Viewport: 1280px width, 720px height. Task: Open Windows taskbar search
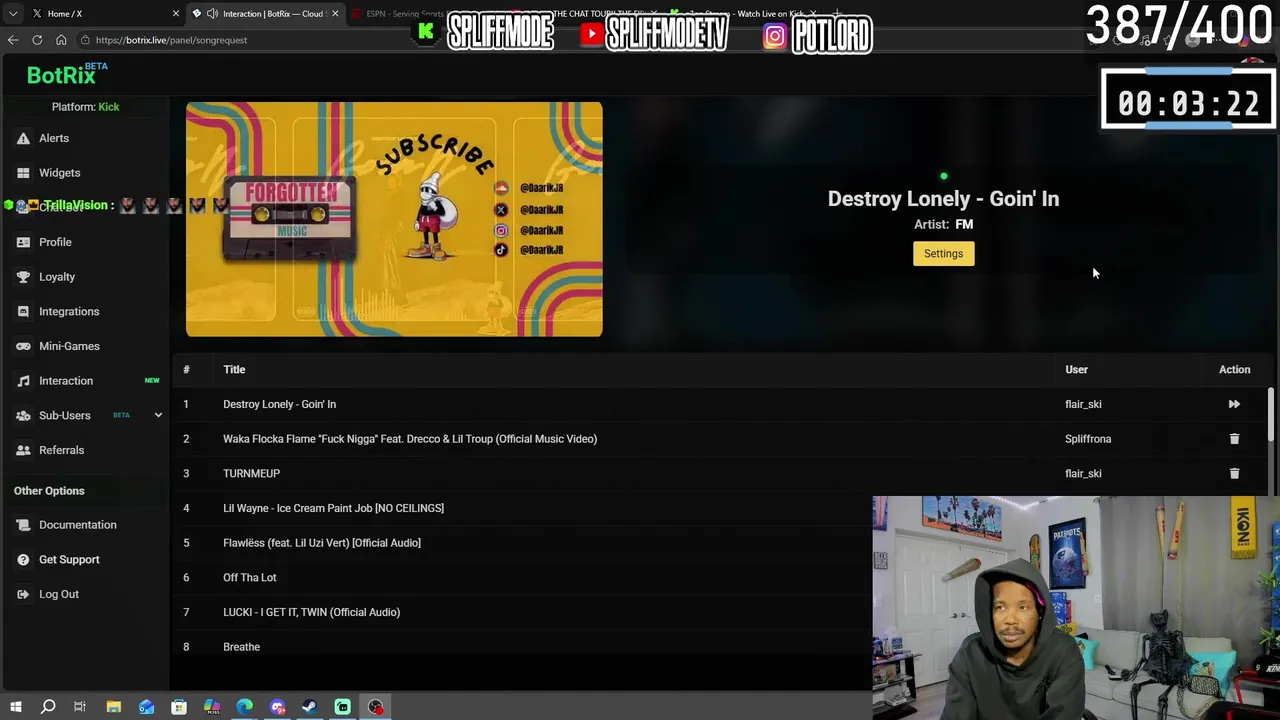tap(48, 707)
